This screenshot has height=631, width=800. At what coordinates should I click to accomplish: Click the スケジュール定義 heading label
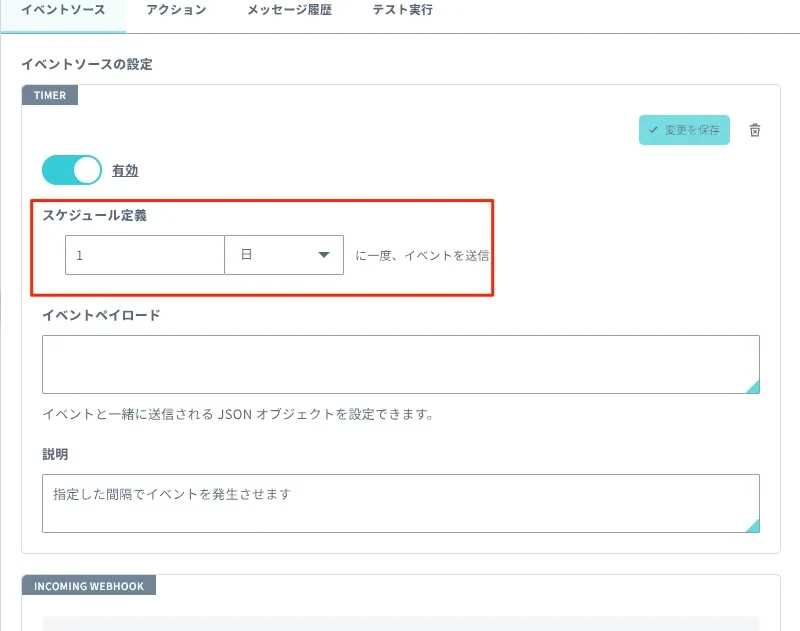point(94,215)
